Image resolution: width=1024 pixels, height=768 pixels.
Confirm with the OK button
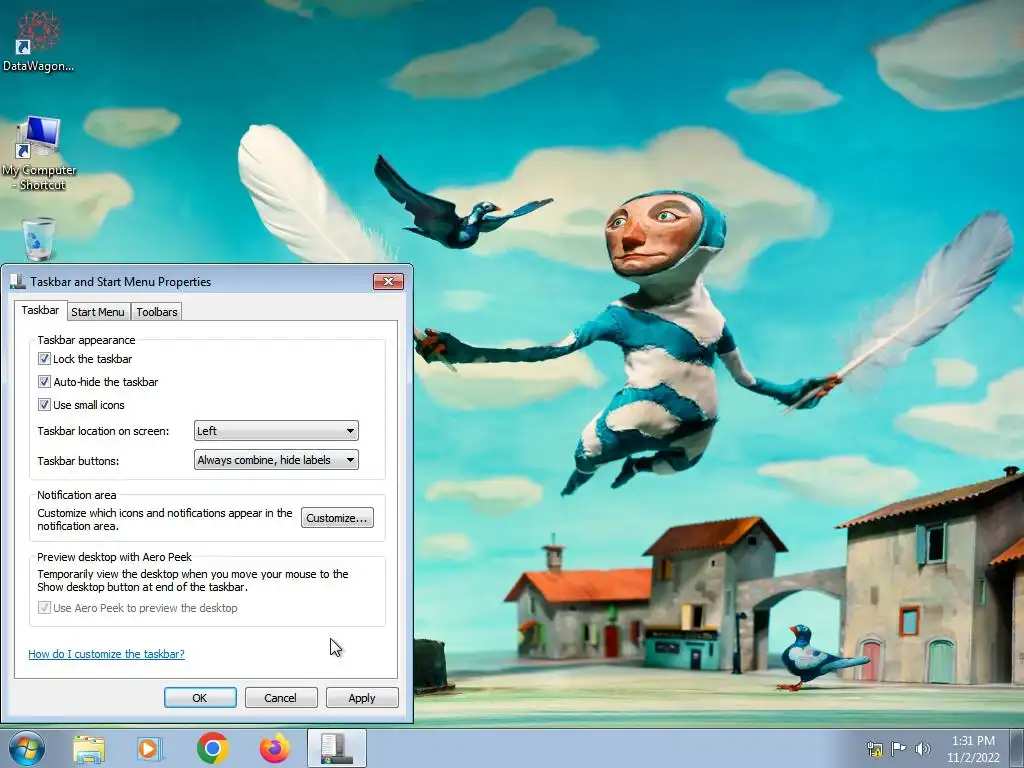click(200, 697)
